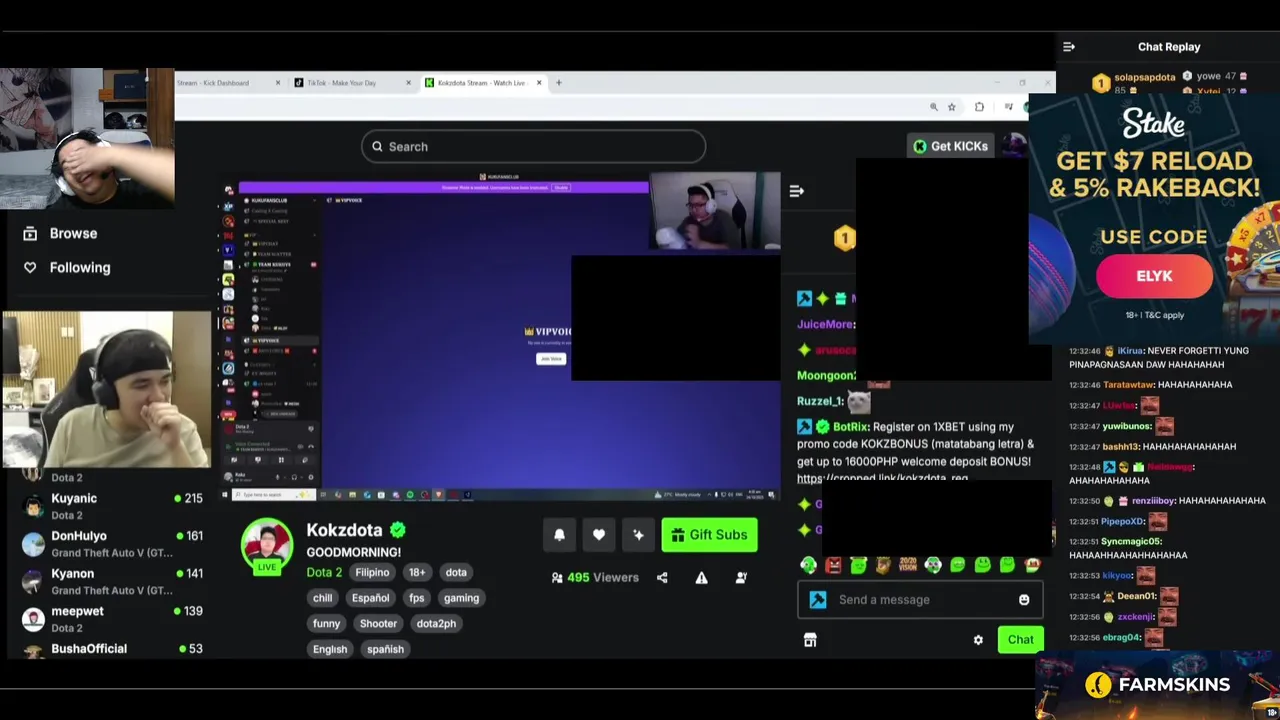This screenshot has height=720, width=1280.
Task: Open the emoji picker in message box
Action: (1024, 600)
